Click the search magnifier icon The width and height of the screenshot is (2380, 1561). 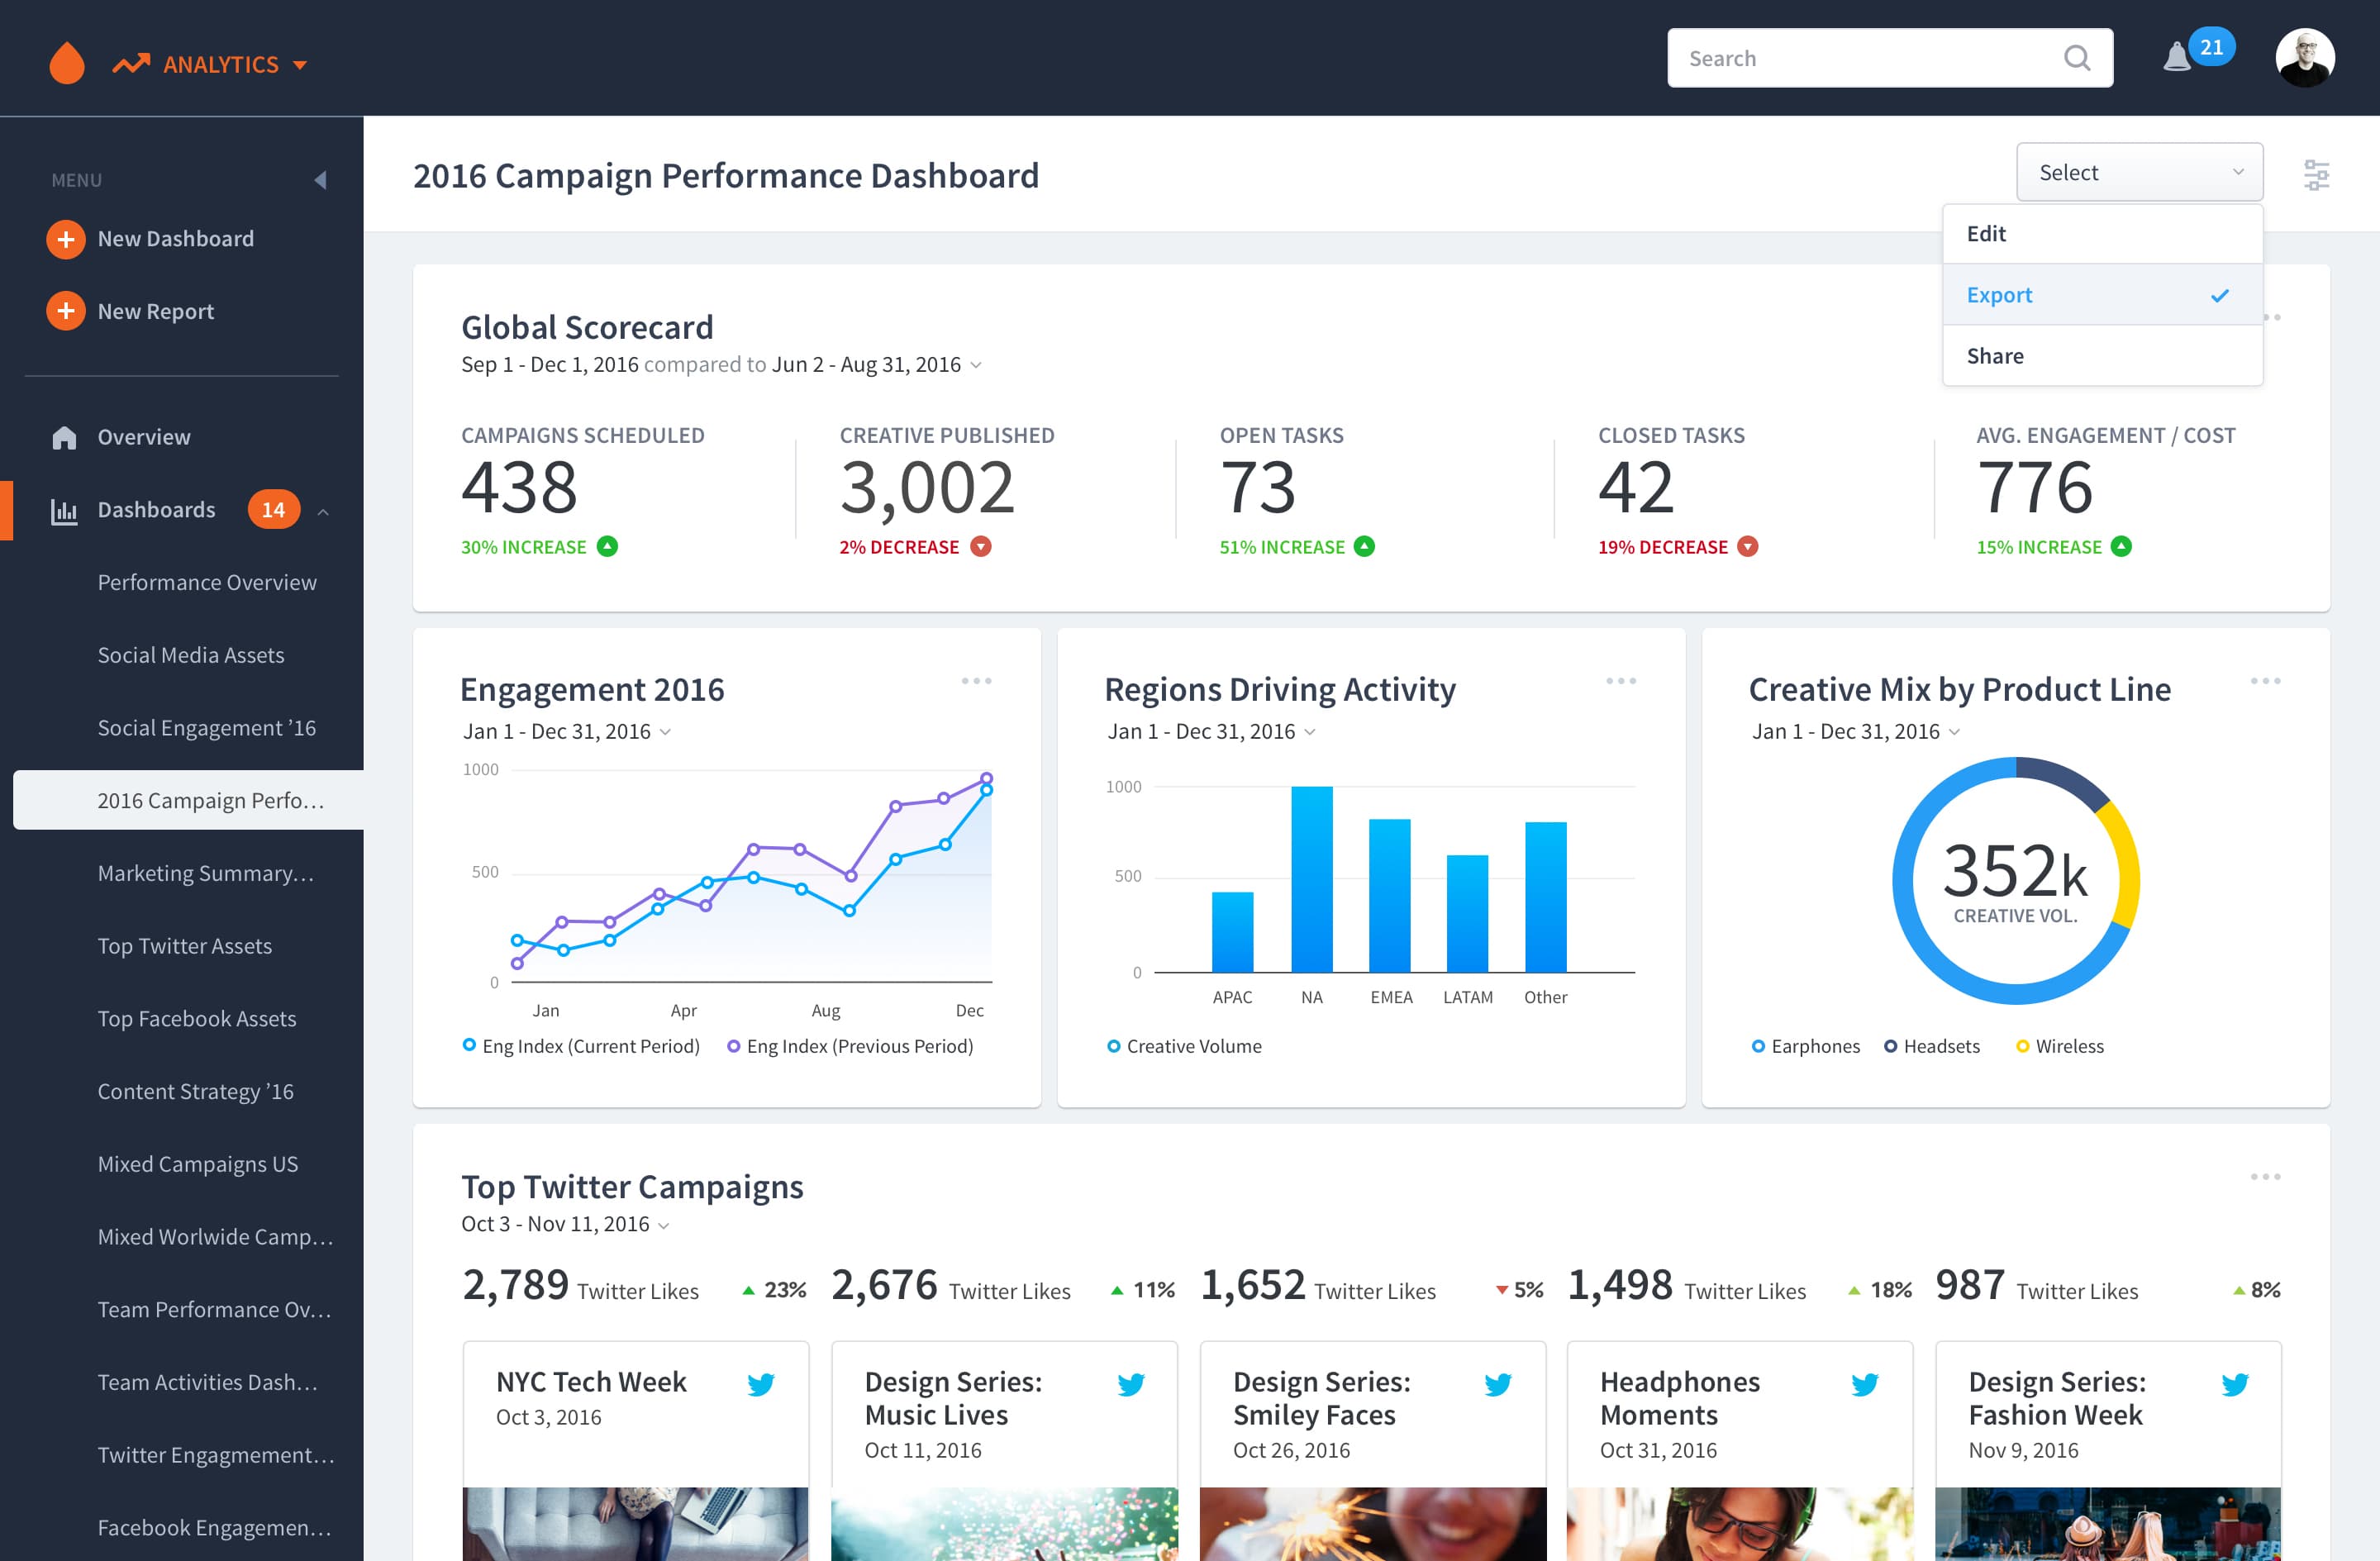click(x=2077, y=58)
